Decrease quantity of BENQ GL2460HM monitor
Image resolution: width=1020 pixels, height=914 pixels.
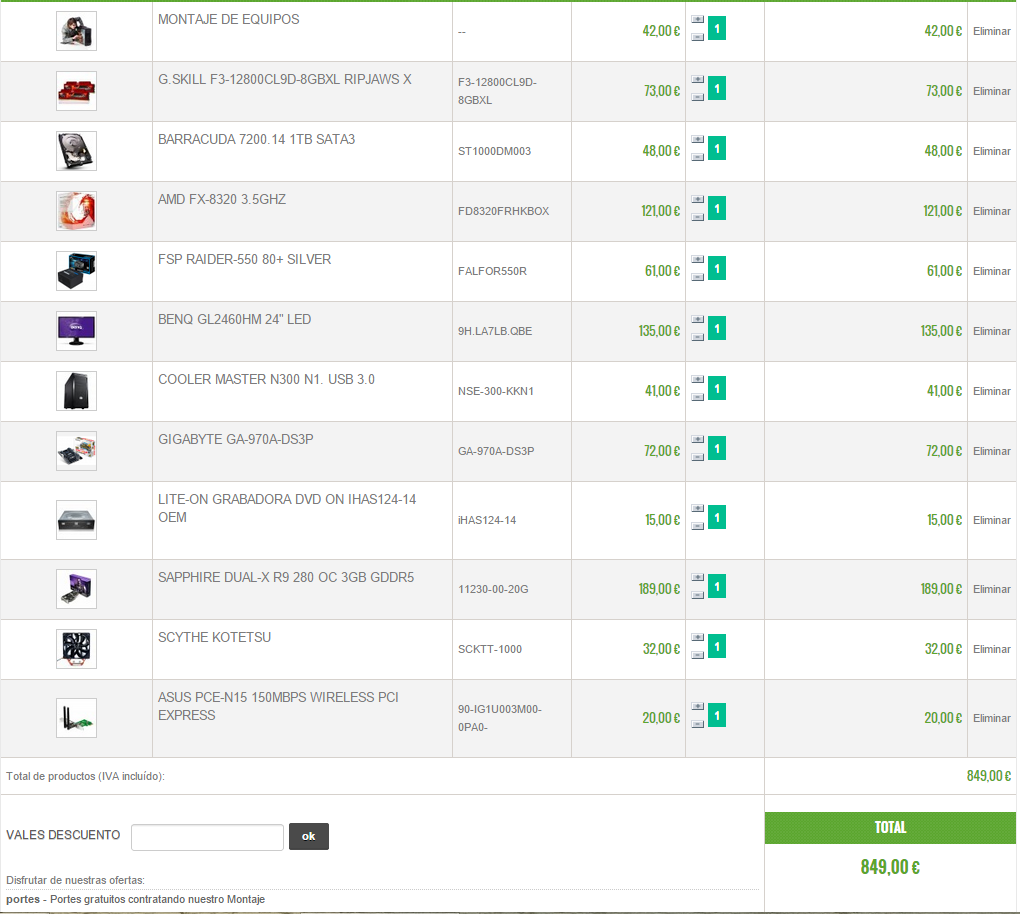click(x=697, y=336)
